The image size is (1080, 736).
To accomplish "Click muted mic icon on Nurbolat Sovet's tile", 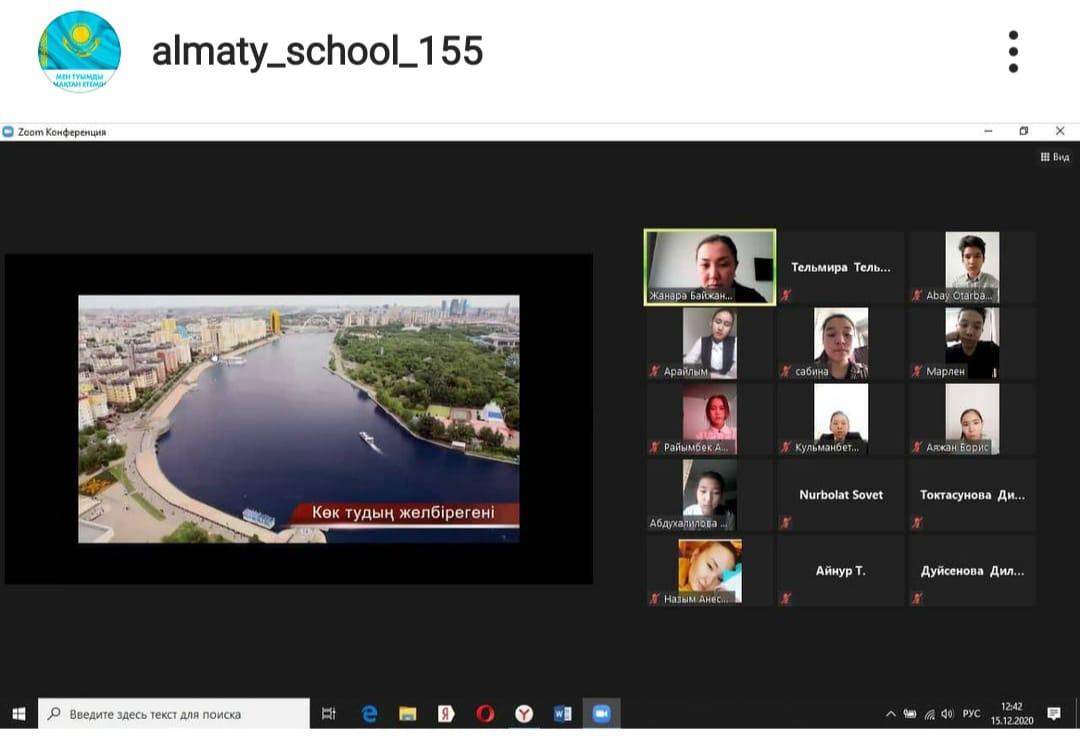I will 786,522.
